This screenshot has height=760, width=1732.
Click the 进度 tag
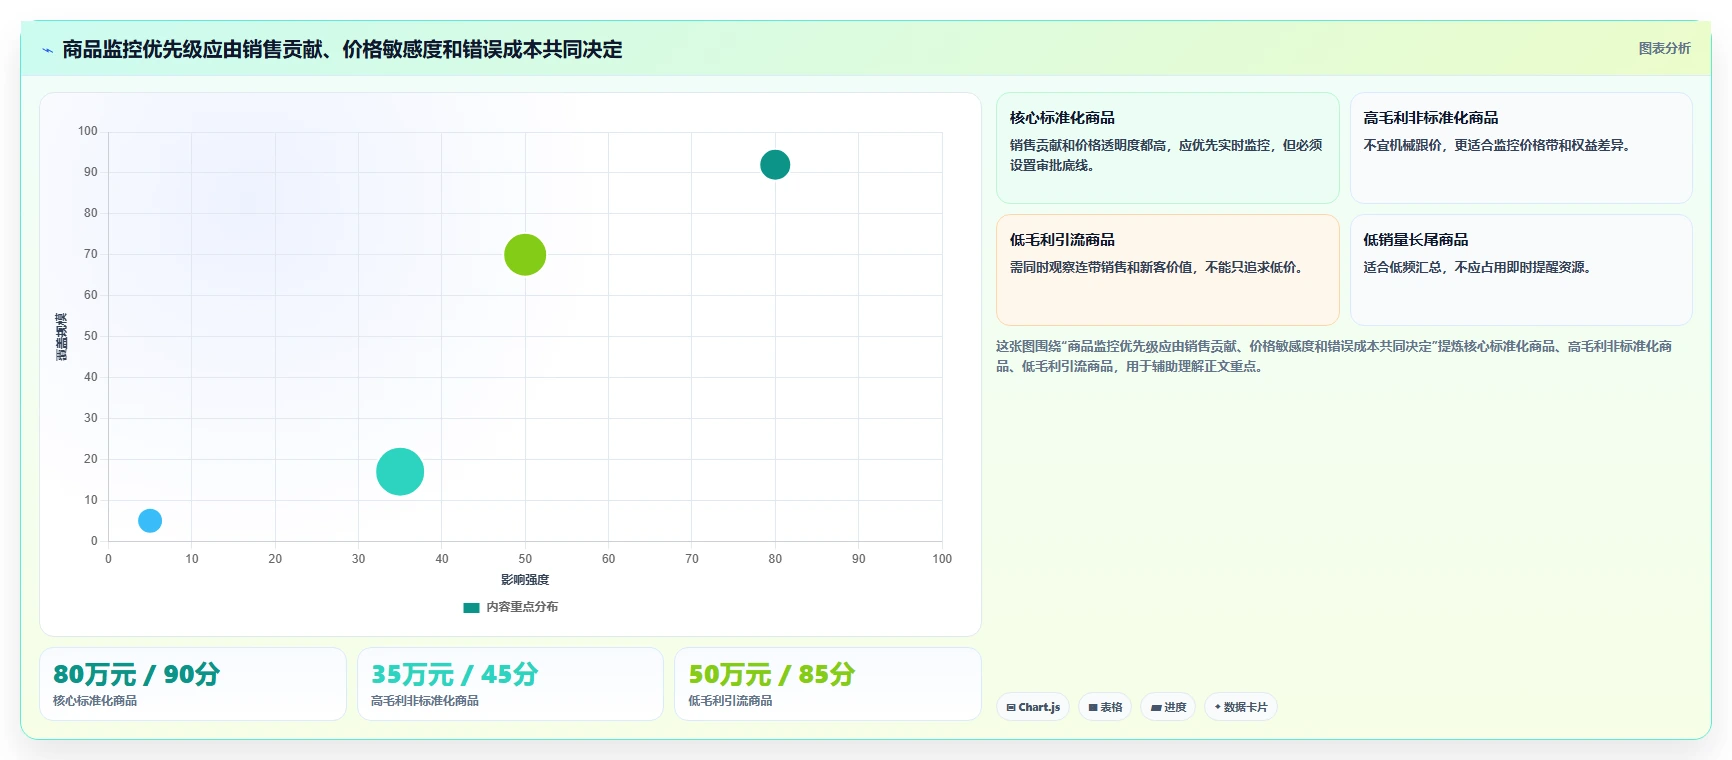click(x=1168, y=707)
